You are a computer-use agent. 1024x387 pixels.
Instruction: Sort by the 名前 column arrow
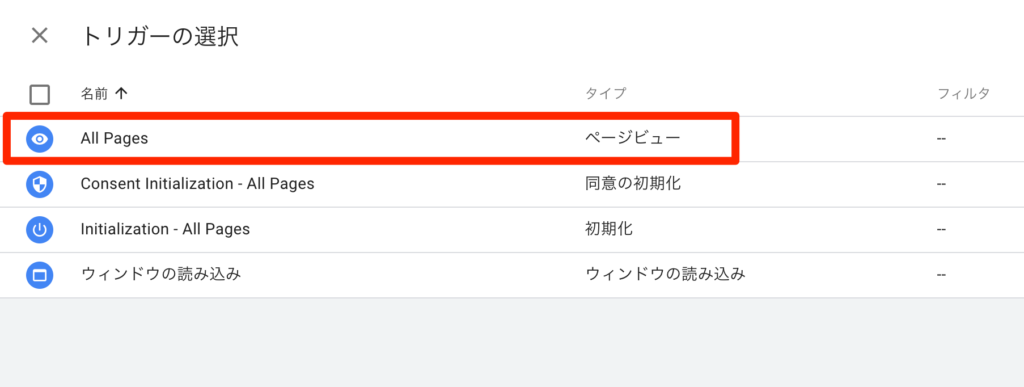(120, 93)
